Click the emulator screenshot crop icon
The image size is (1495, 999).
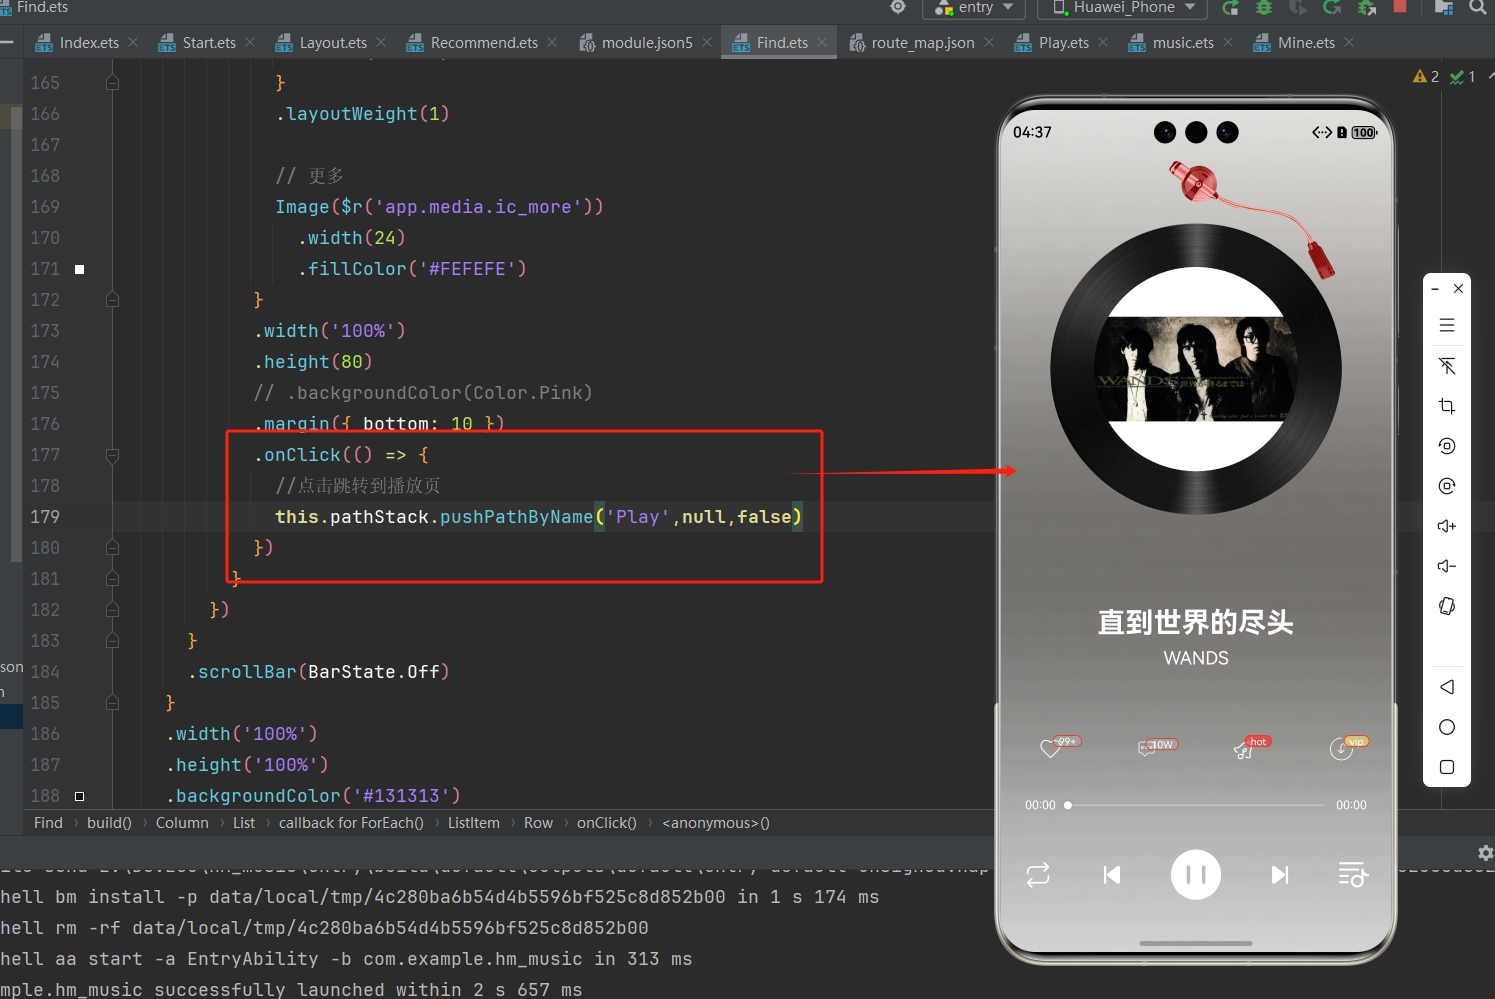(x=1446, y=406)
